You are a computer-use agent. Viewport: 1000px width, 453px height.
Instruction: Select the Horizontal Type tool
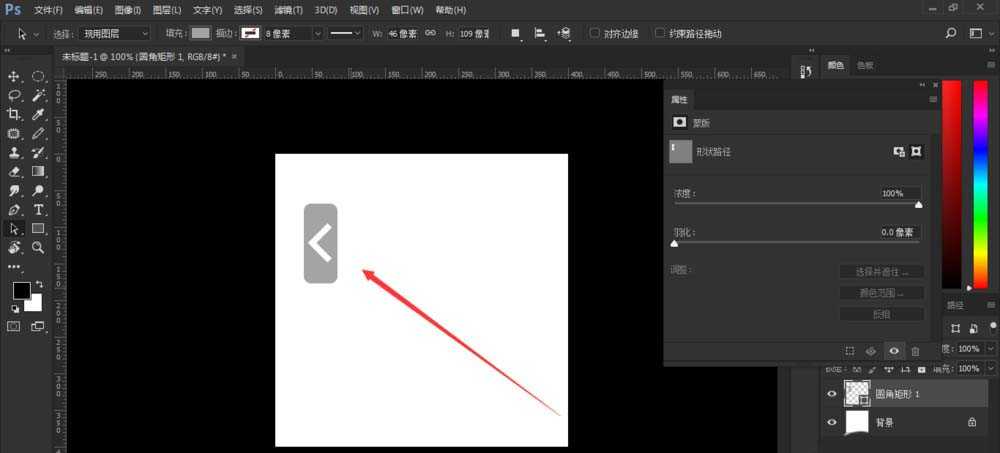pyautogui.click(x=38, y=209)
